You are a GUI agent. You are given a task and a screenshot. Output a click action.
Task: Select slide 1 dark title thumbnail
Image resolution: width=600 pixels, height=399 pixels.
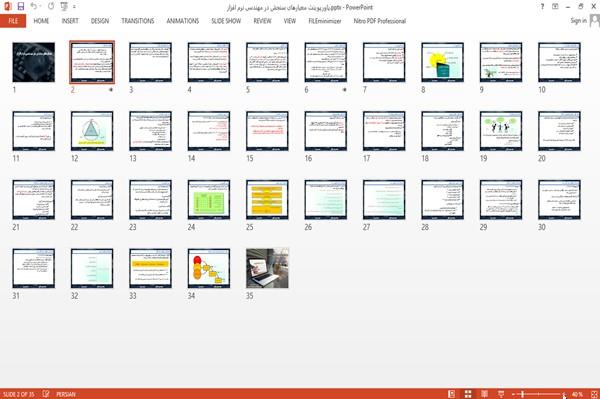click(x=34, y=62)
